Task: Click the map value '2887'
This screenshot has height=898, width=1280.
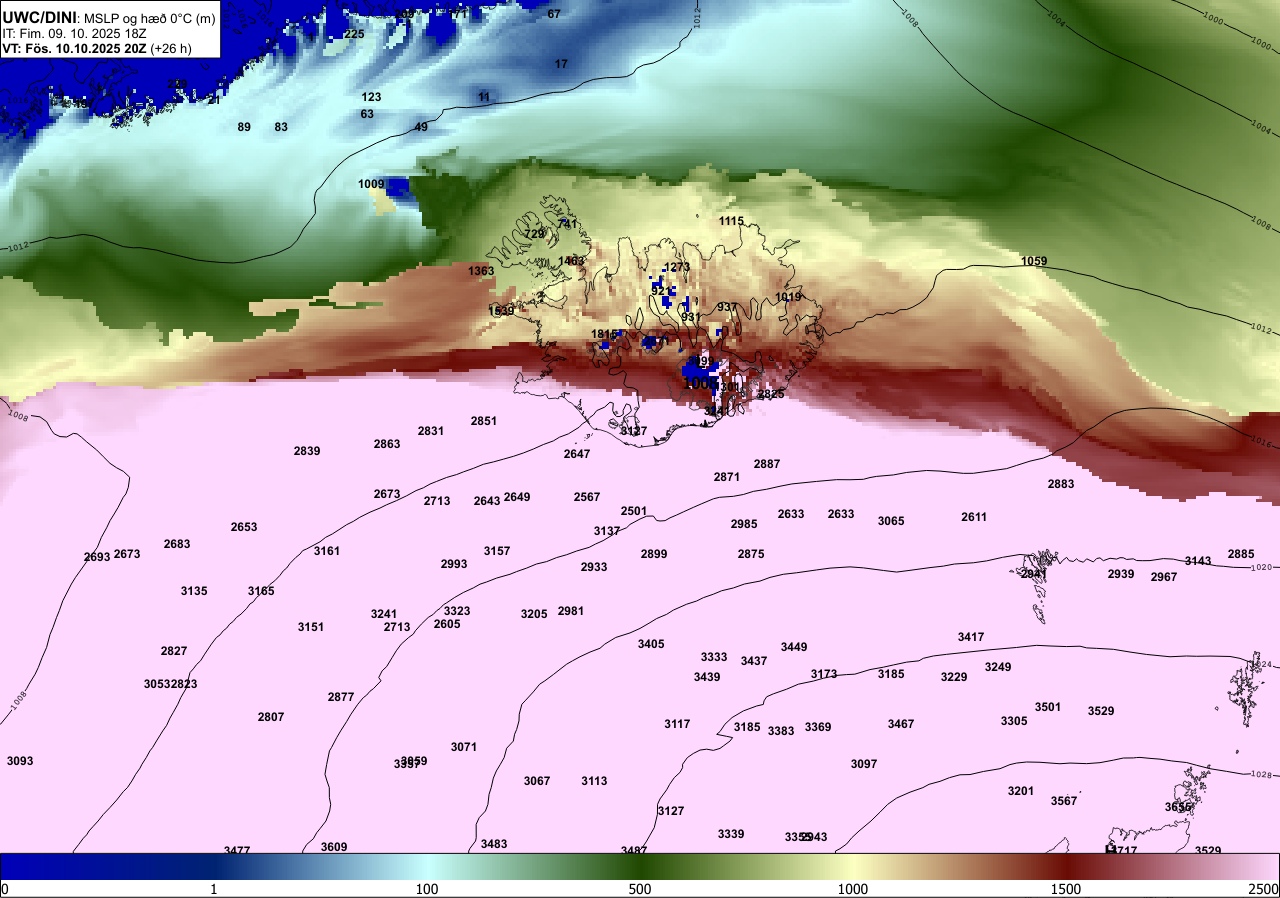Action: [767, 464]
